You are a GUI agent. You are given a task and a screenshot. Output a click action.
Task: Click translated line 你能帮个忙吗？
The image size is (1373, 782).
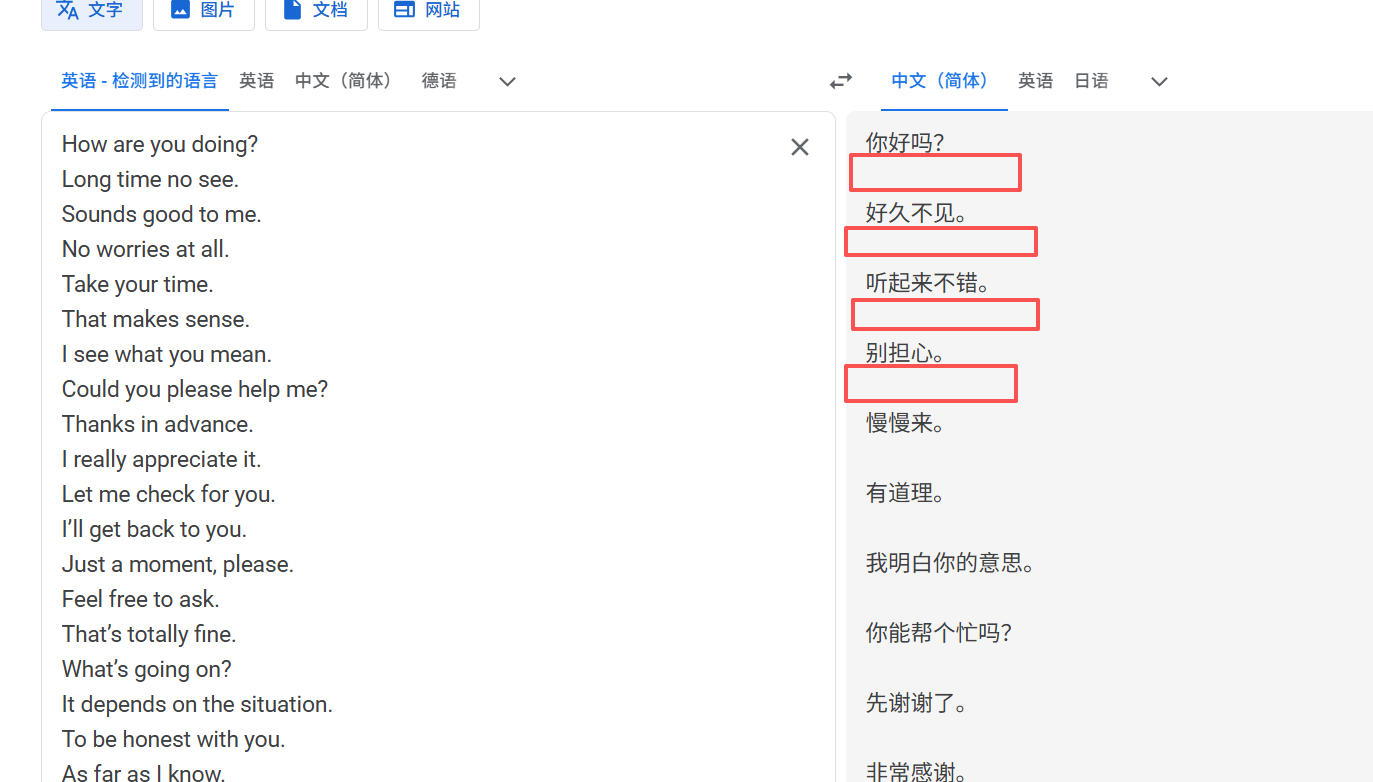pyautogui.click(x=939, y=633)
